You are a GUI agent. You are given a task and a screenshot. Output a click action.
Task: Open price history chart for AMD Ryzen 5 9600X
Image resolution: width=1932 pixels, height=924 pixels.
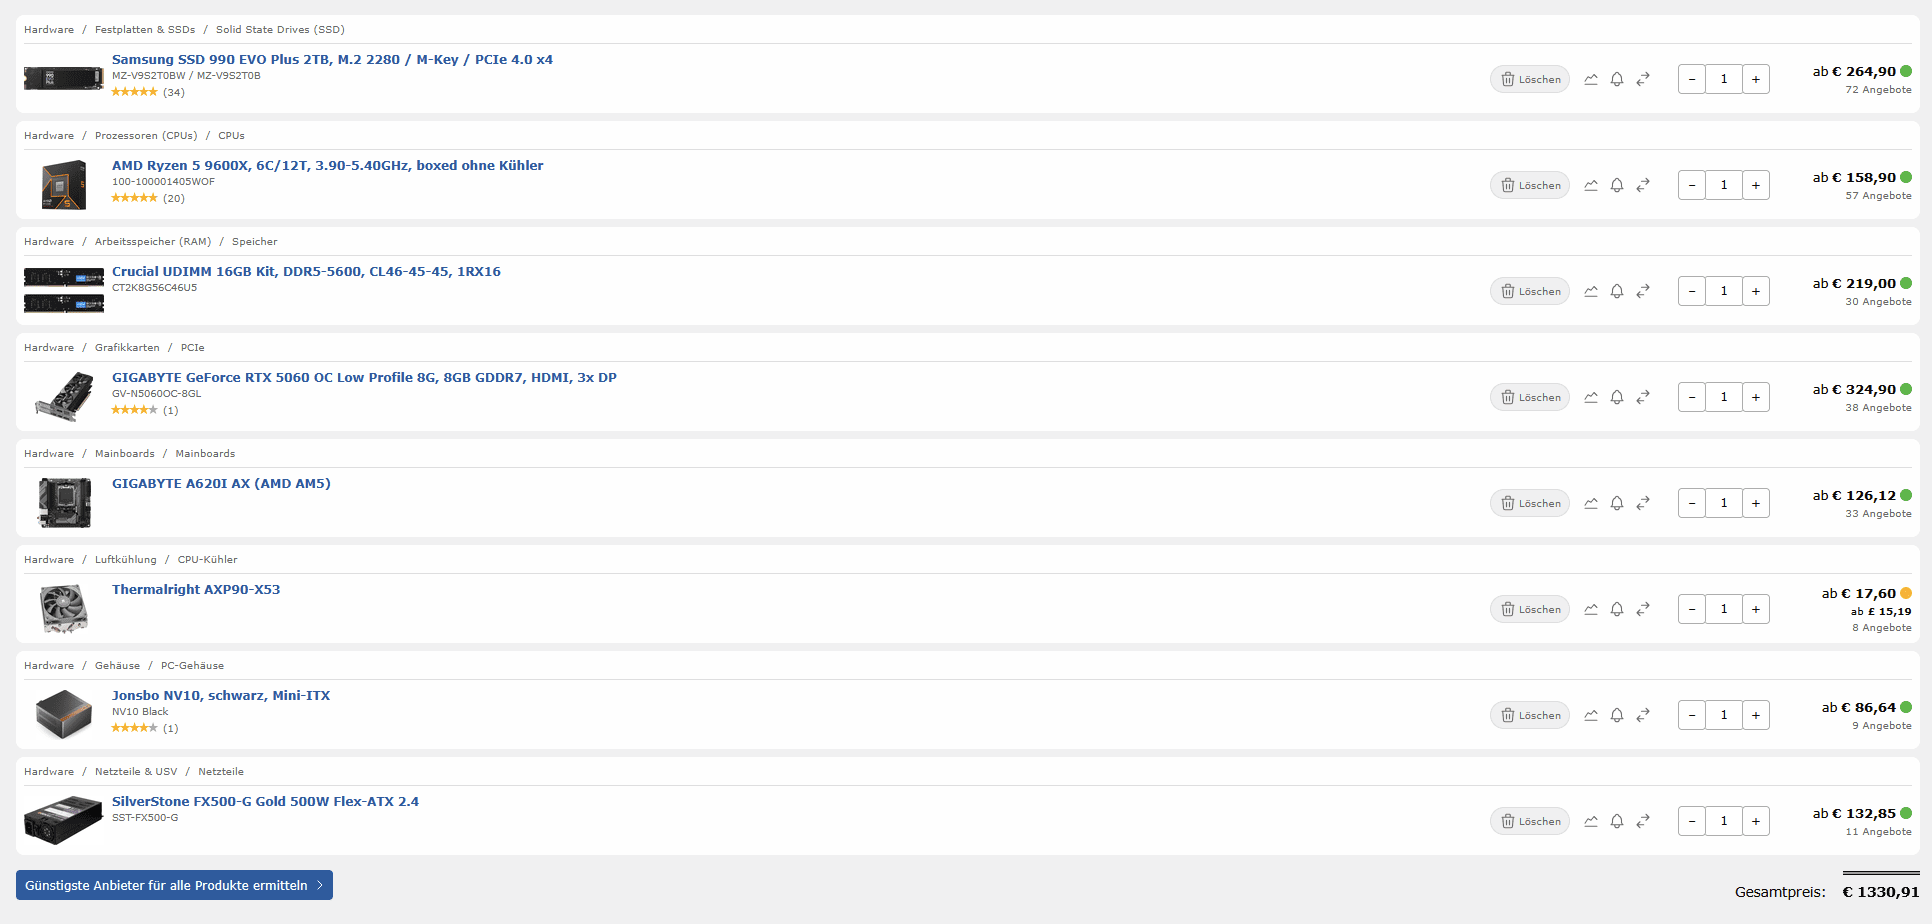[1591, 185]
